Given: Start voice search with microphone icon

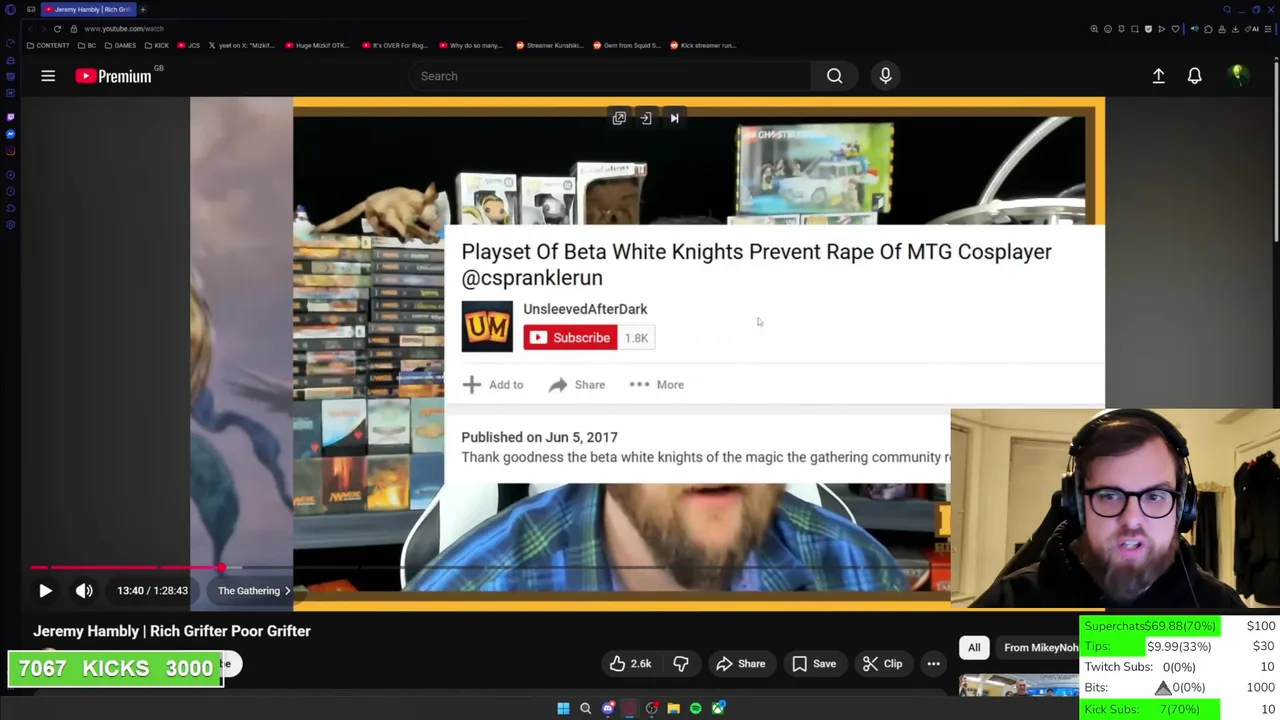Looking at the screenshot, I should pyautogui.click(x=885, y=76).
